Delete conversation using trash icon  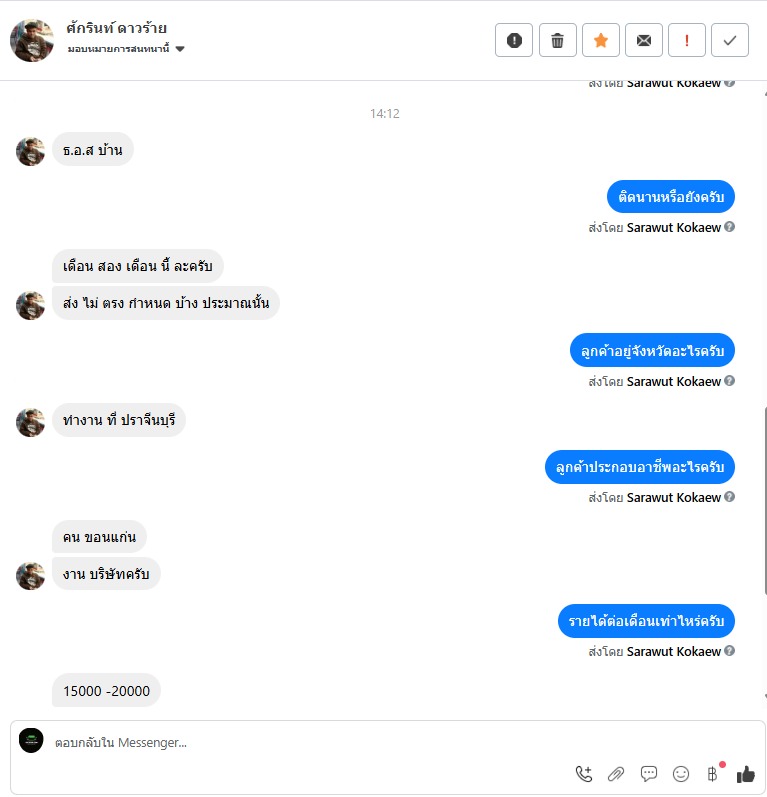pos(558,40)
